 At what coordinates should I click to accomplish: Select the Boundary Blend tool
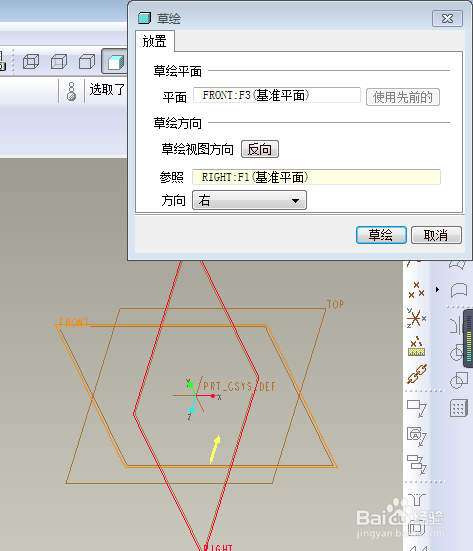click(459, 291)
